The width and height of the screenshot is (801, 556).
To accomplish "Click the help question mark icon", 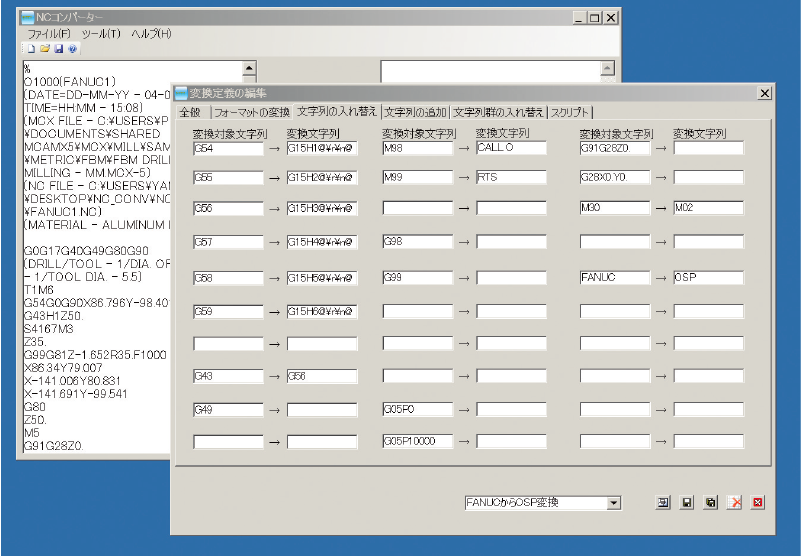I will (x=73, y=48).
